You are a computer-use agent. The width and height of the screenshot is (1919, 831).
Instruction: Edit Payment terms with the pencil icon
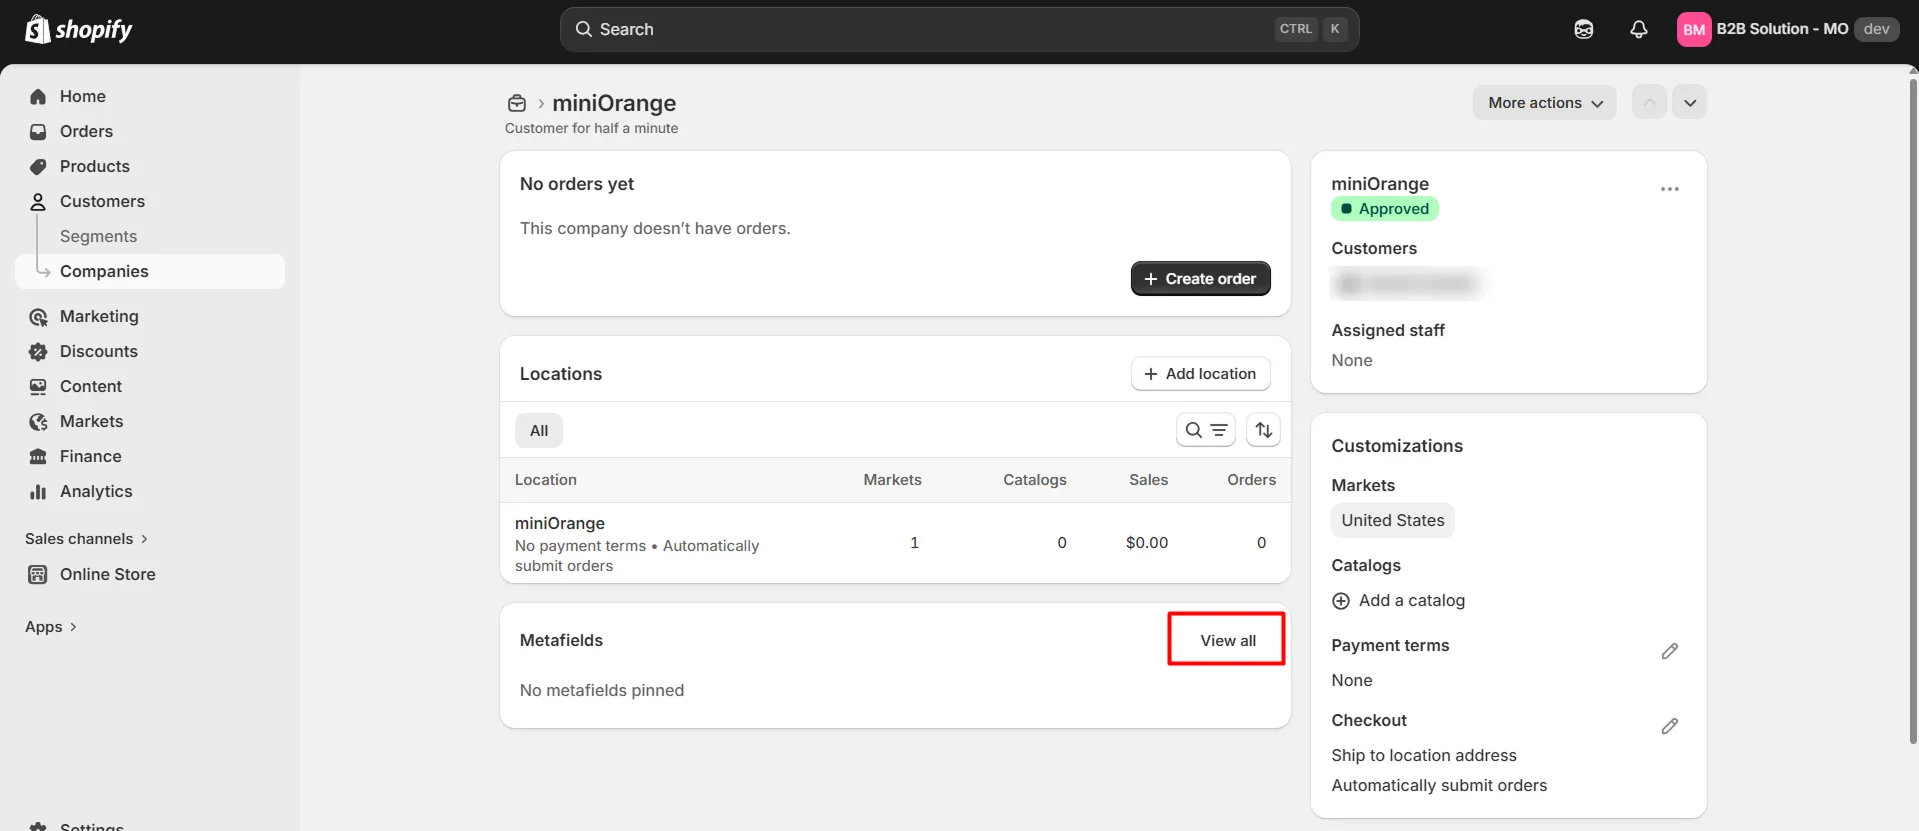tap(1669, 651)
